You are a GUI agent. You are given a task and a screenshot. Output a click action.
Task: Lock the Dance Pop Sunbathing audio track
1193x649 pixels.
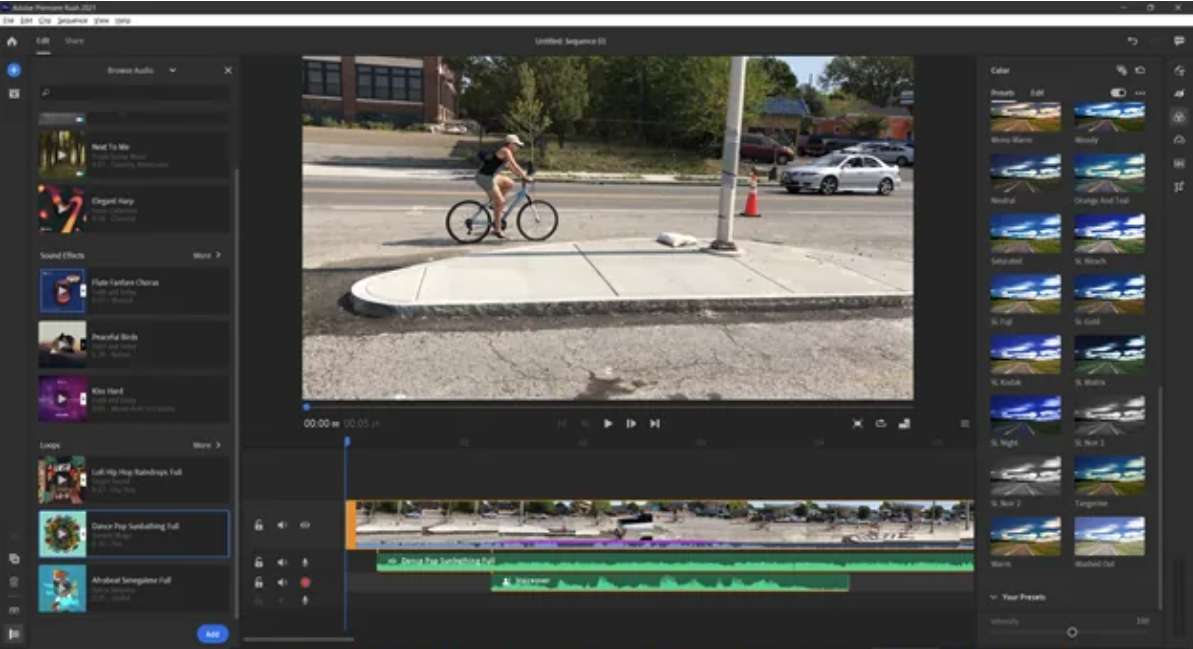point(259,562)
